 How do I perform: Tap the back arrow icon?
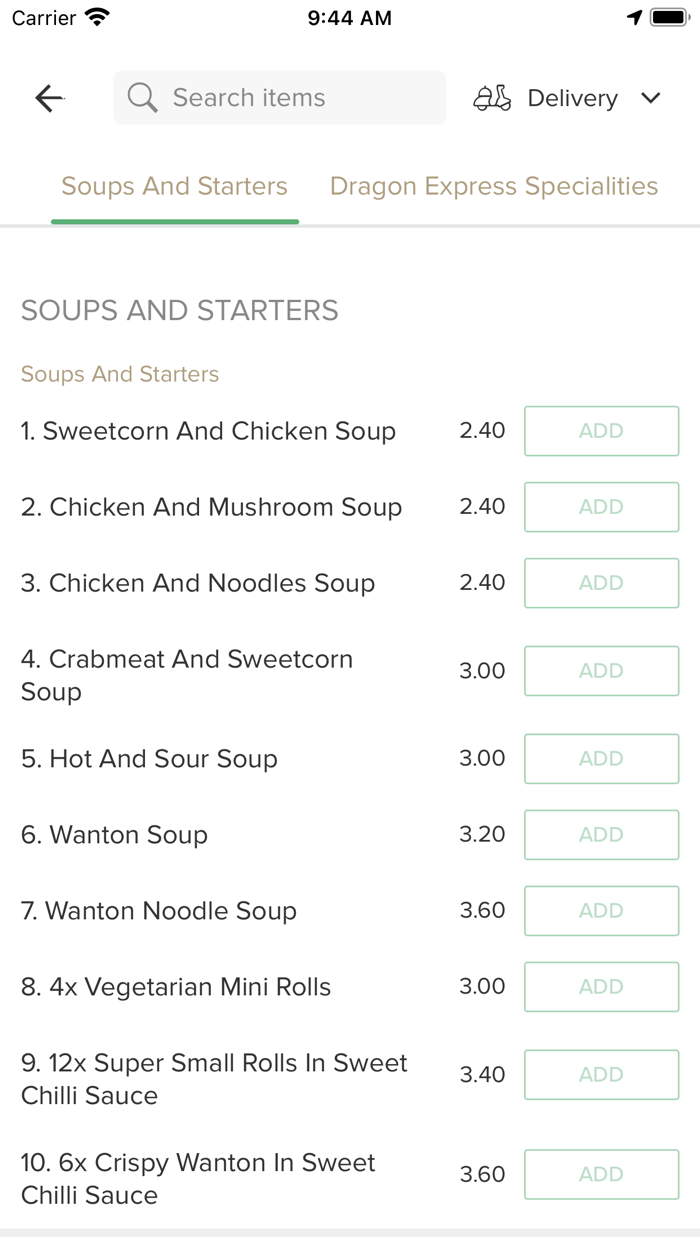click(x=49, y=98)
